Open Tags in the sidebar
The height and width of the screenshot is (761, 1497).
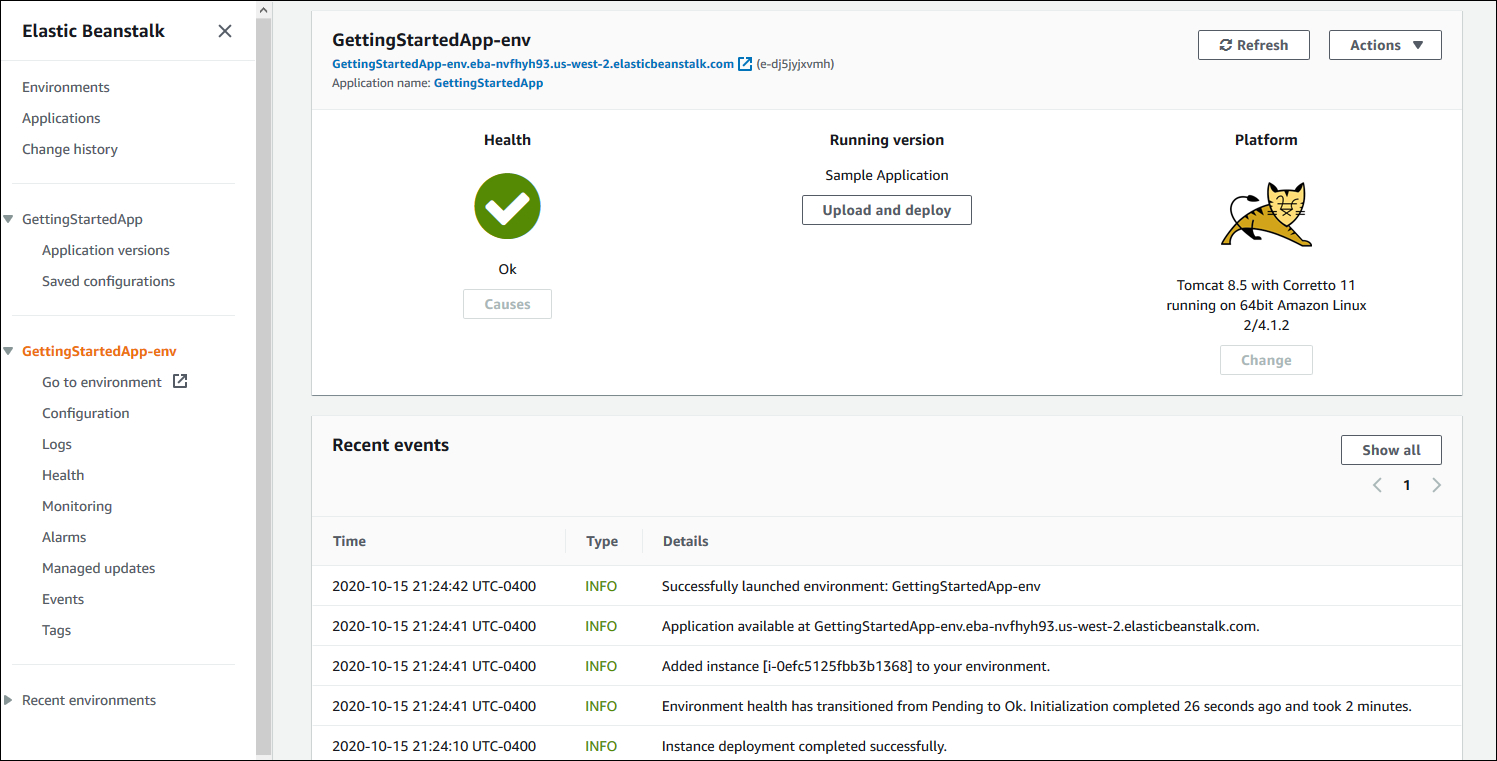click(x=57, y=630)
